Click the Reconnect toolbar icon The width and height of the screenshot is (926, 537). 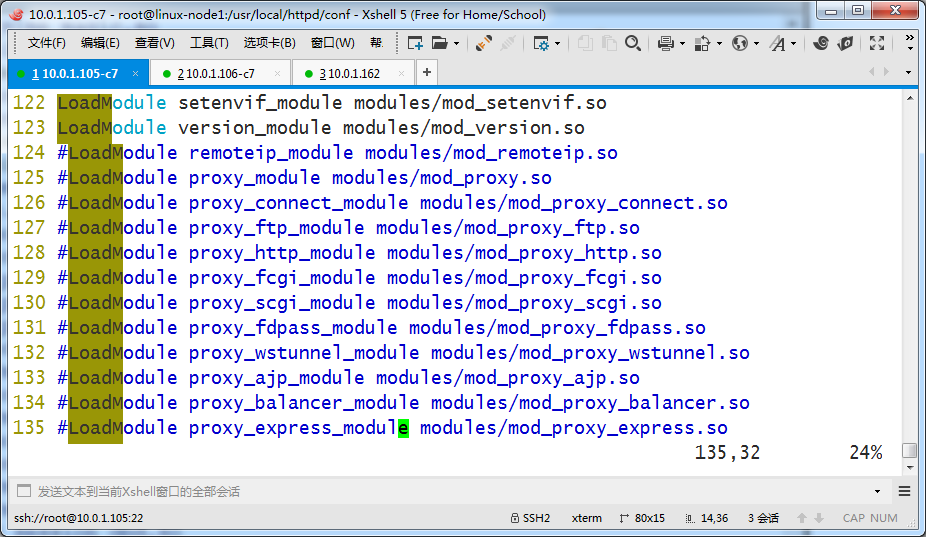(x=484, y=43)
